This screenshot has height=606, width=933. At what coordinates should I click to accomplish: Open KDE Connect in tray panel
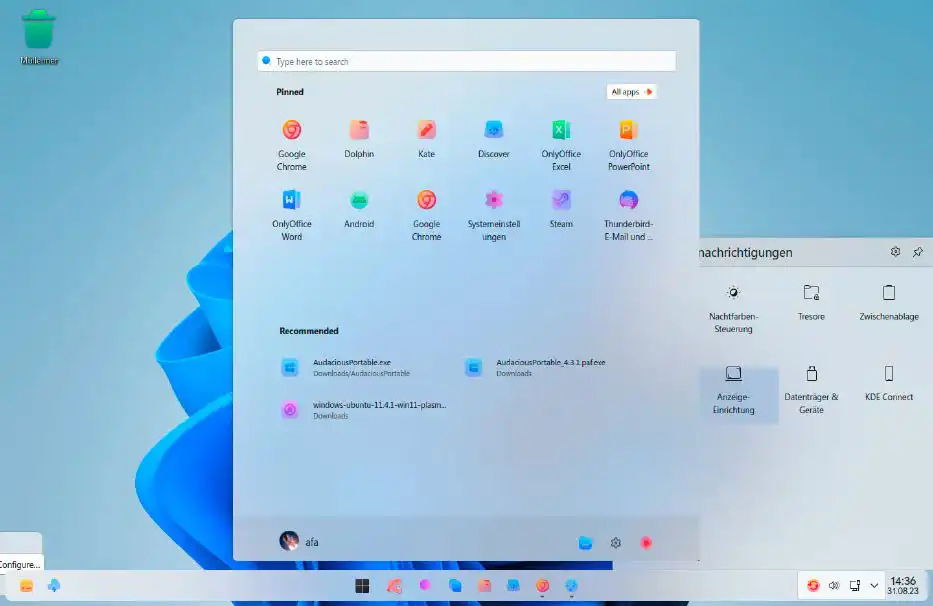(x=888, y=383)
